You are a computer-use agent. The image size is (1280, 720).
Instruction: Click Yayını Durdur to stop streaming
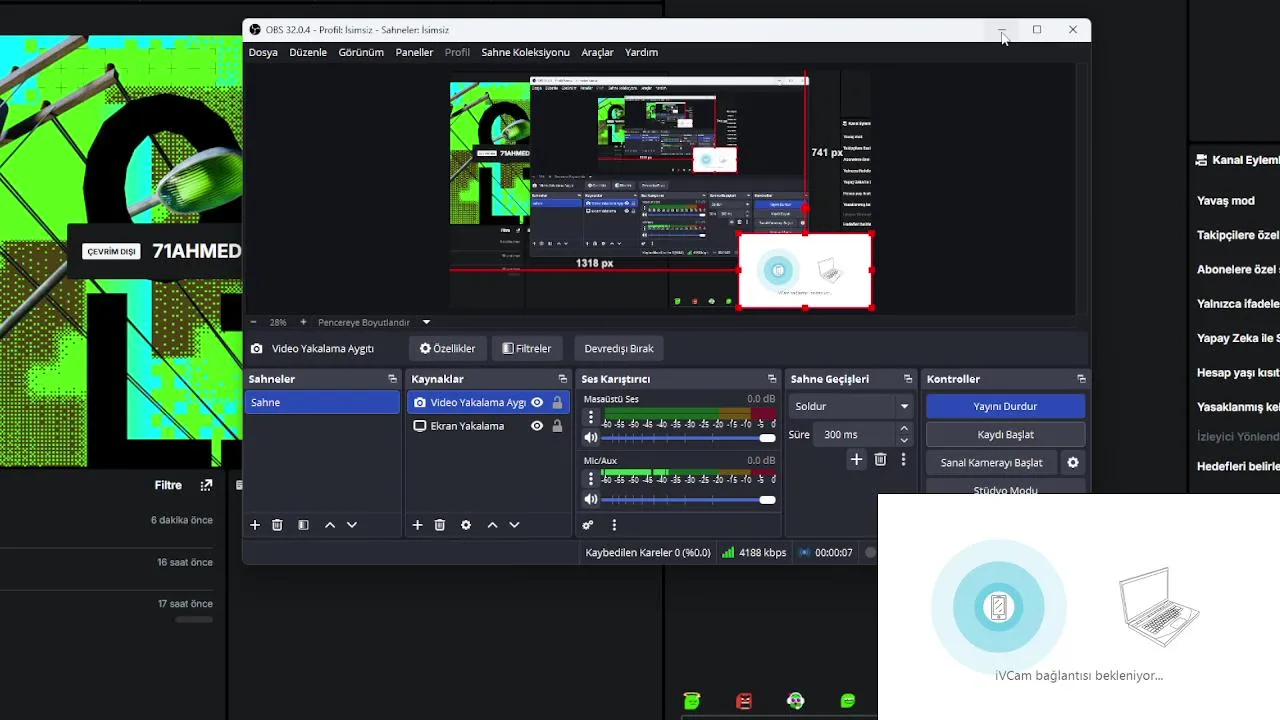(1005, 407)
